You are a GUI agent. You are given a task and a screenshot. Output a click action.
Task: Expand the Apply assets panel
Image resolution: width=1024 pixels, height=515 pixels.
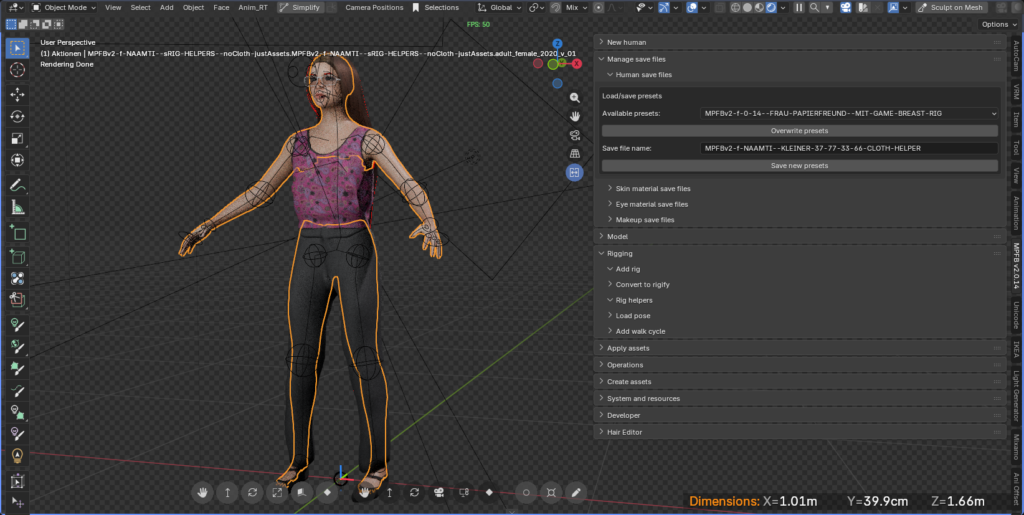click(628, 348)
